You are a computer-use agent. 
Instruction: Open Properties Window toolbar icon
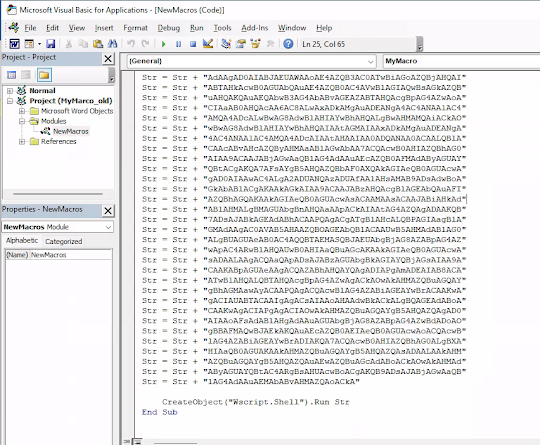coord(241,44)
